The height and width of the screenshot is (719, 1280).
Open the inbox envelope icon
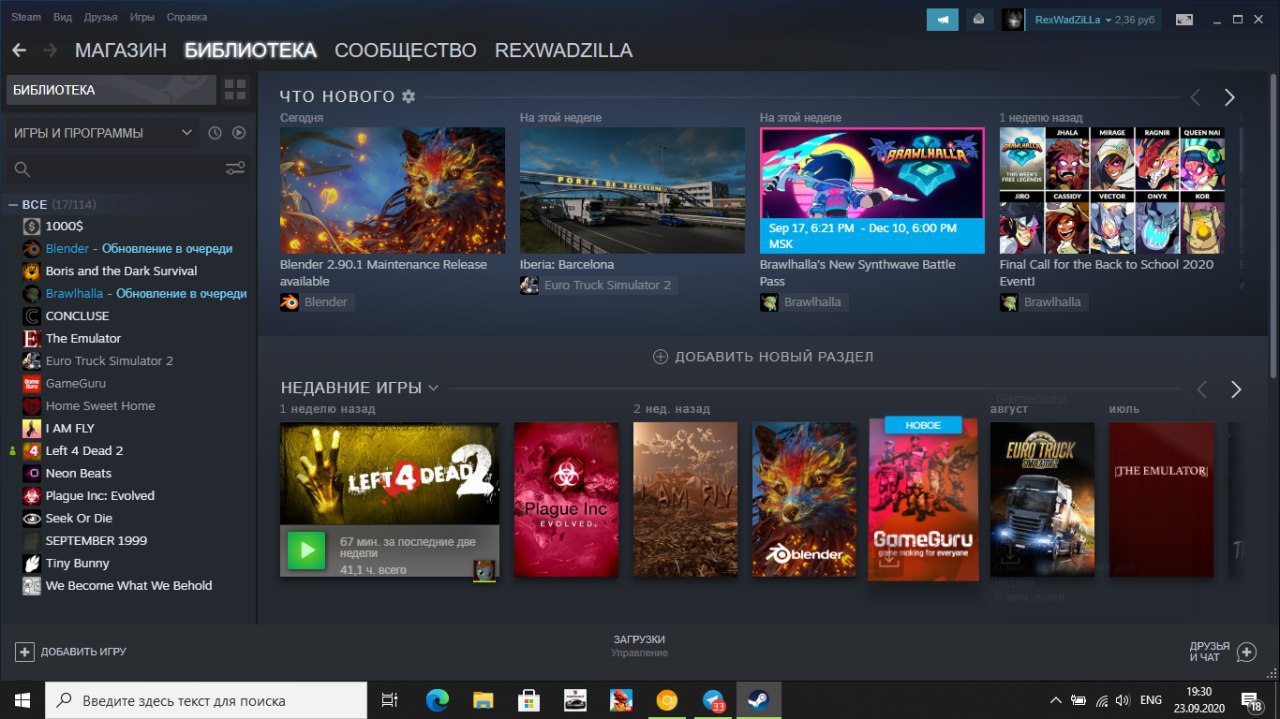pos(978,19)
